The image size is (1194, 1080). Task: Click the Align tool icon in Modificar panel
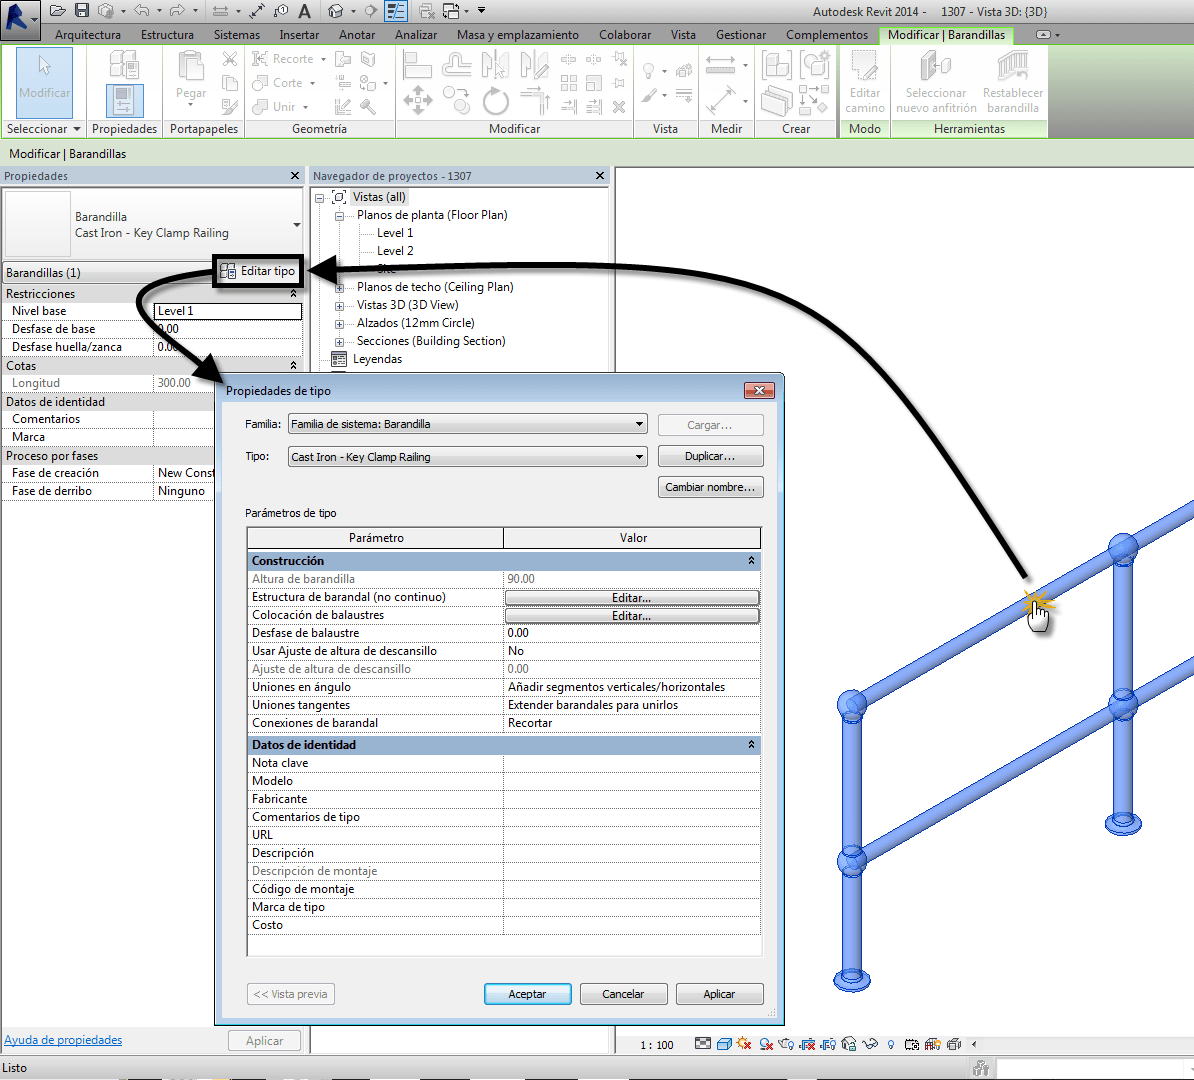pyautogui.click(x=417, y=65)
